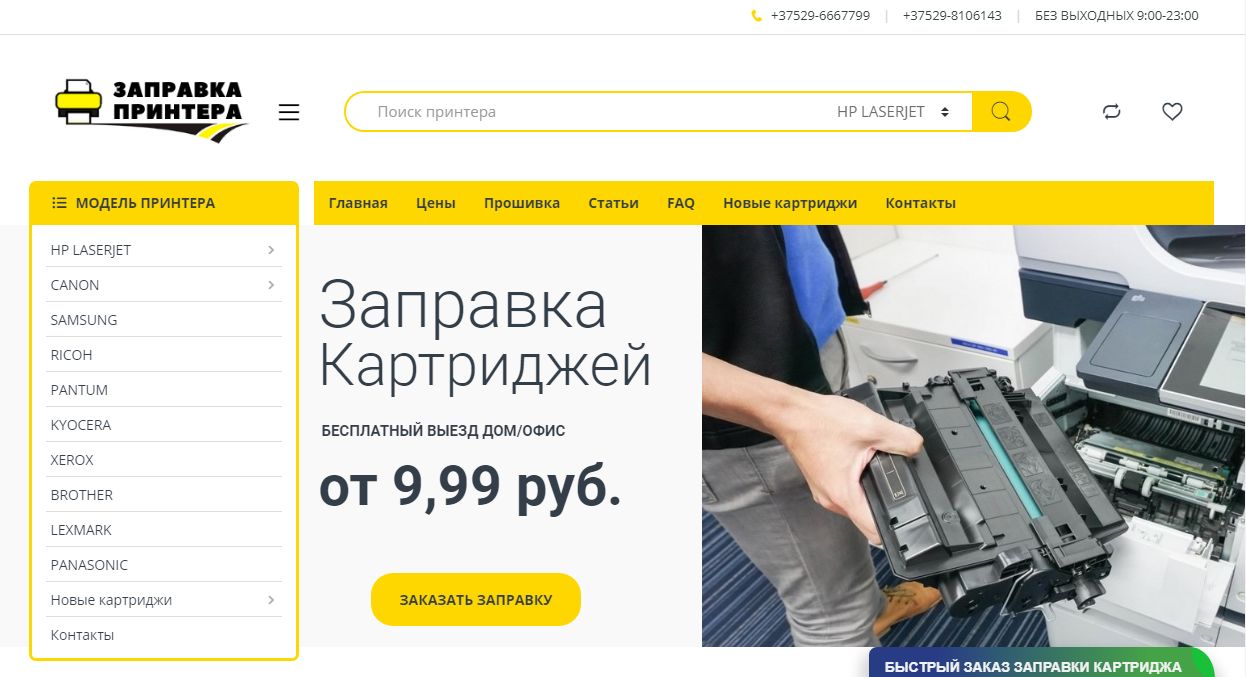Open the FAQ menu item
Screen dimensions: 1246x677
tap(681, 203)
